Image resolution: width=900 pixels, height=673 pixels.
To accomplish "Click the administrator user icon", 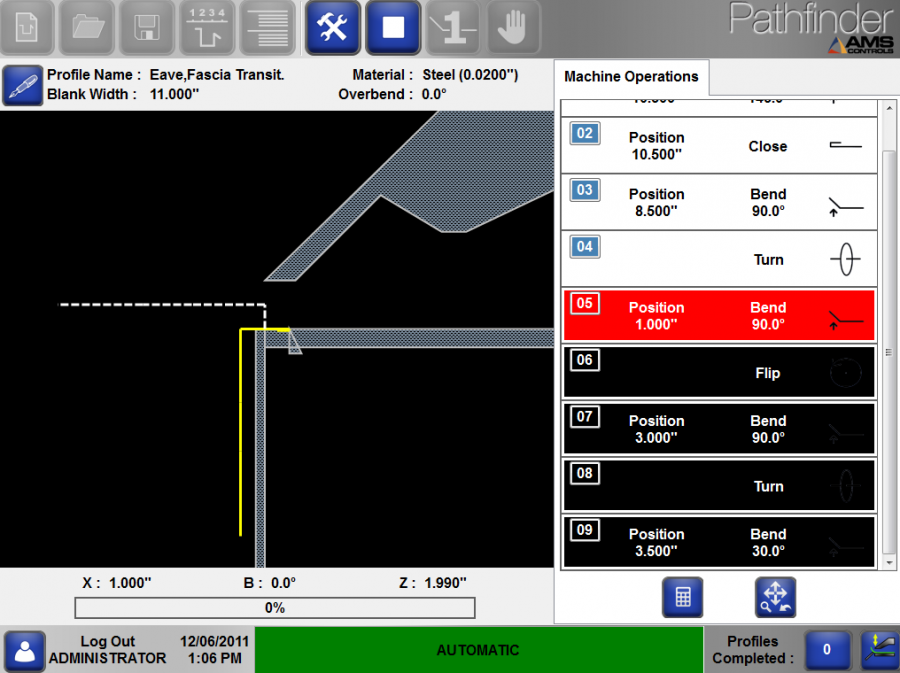I will (24, 651).
